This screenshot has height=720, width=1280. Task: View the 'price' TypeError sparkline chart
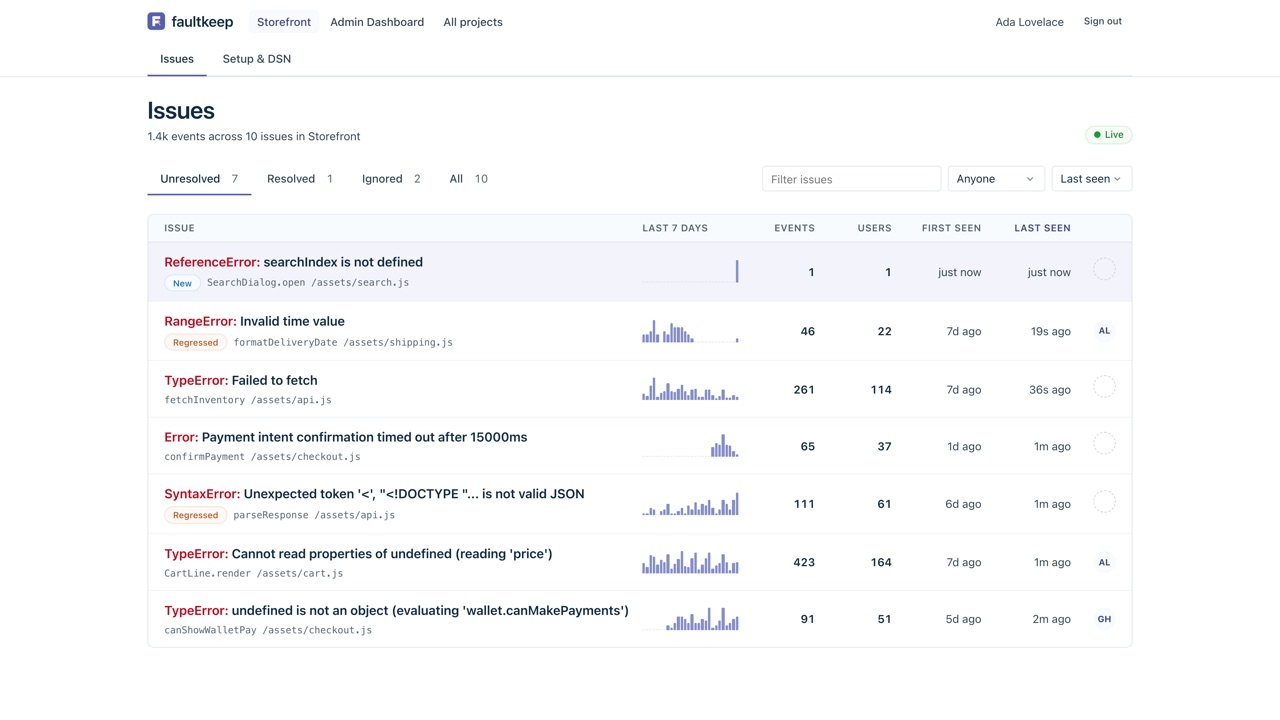click(x=690, y=562)
